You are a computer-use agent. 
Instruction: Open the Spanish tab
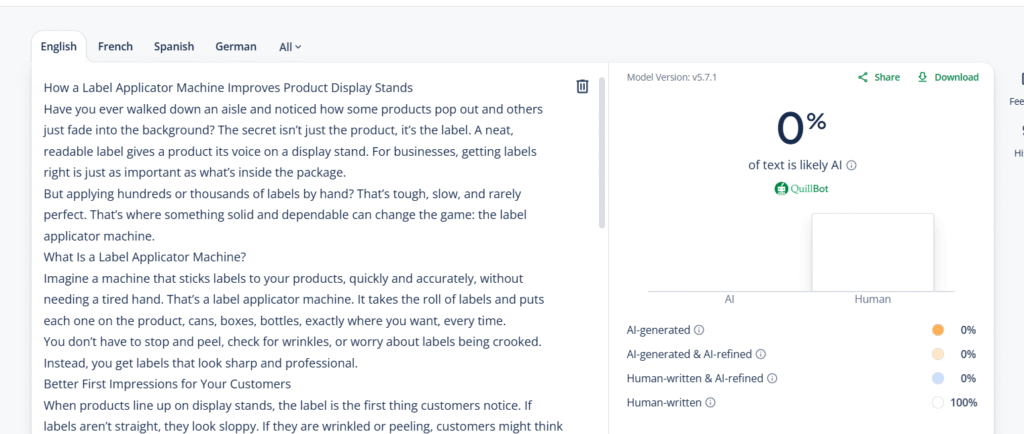[174, 47]
